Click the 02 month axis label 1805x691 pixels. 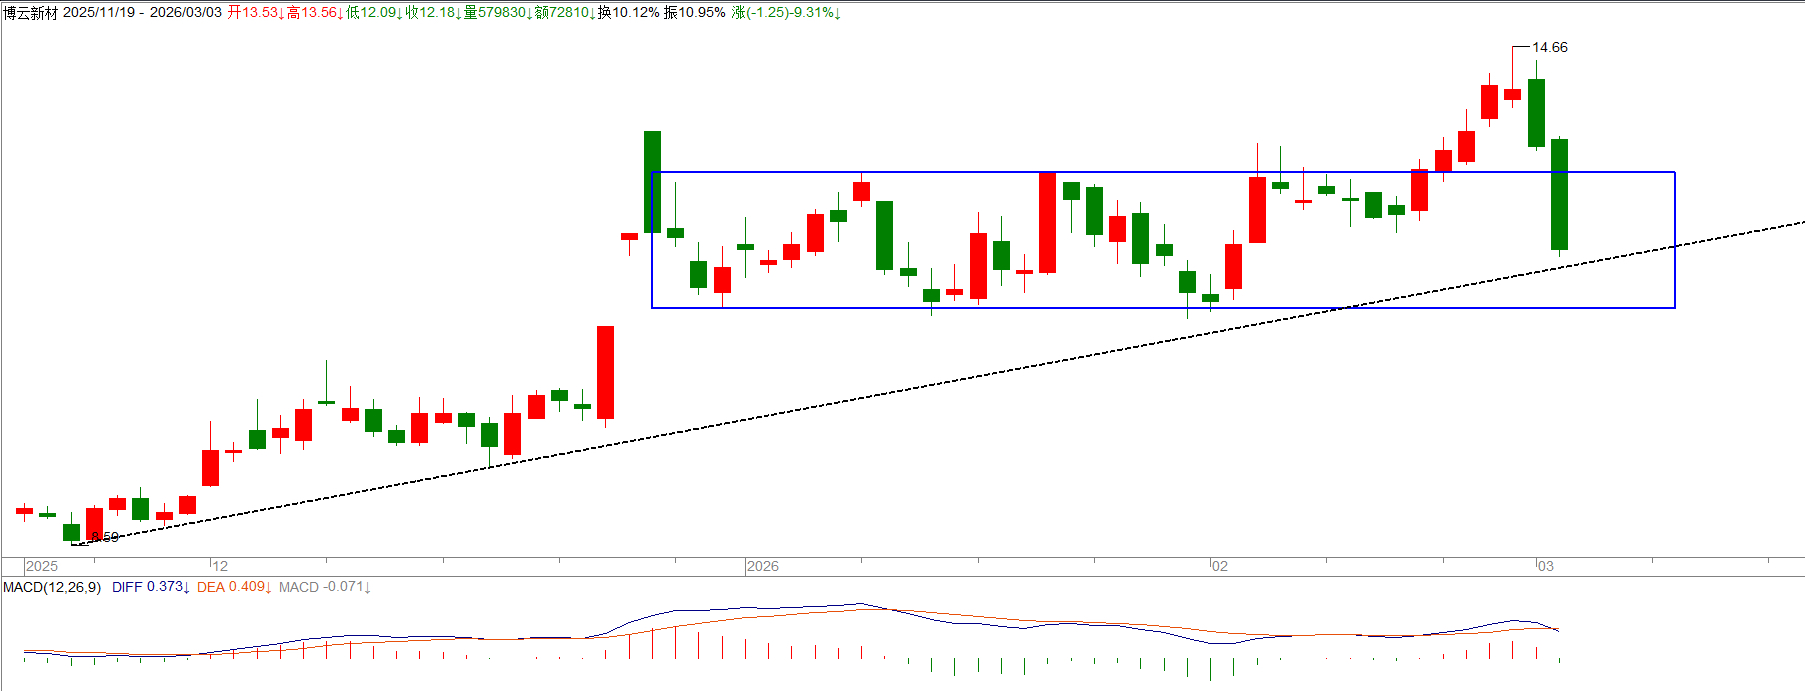coord(1220,566)
